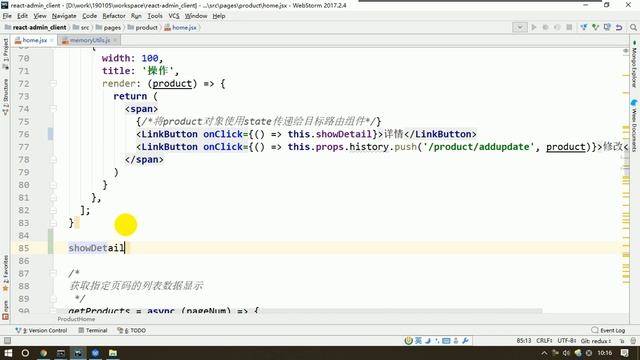Open the Edit menu
Screen dimensions: 640x360
click(22, 16)
